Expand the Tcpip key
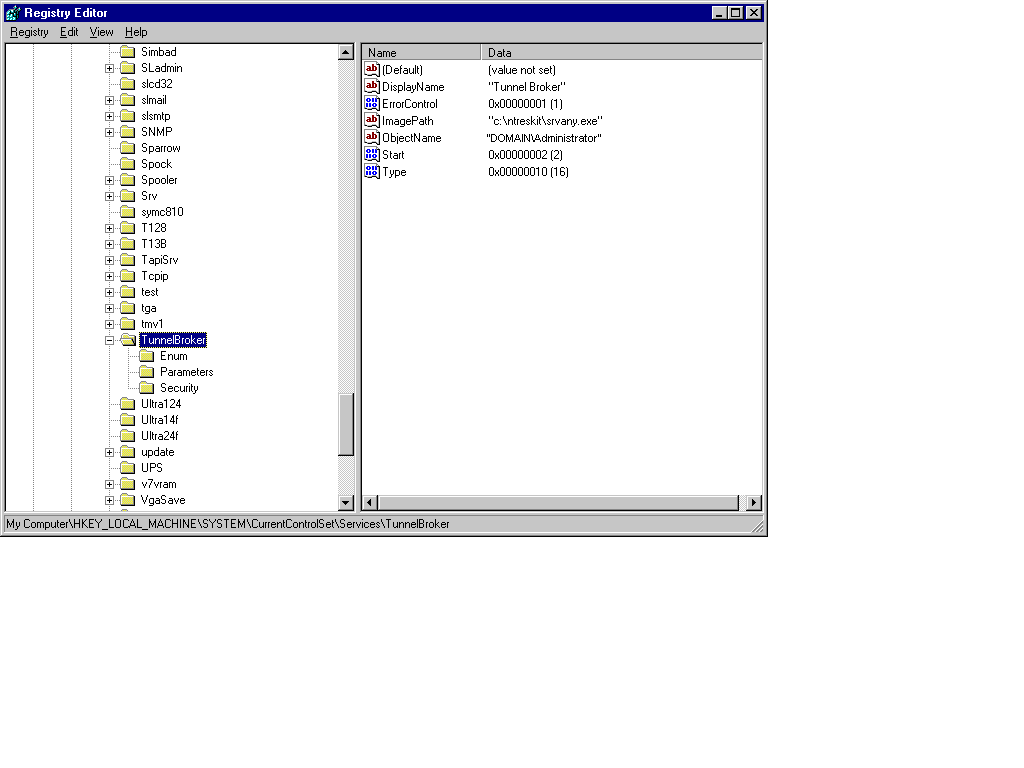 click(x=109, y=276)
